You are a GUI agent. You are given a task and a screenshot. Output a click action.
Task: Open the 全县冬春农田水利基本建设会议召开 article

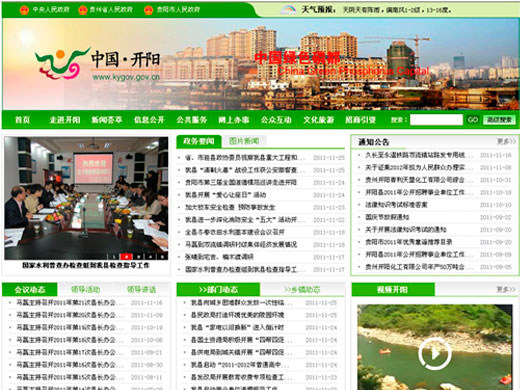point(235,232)
